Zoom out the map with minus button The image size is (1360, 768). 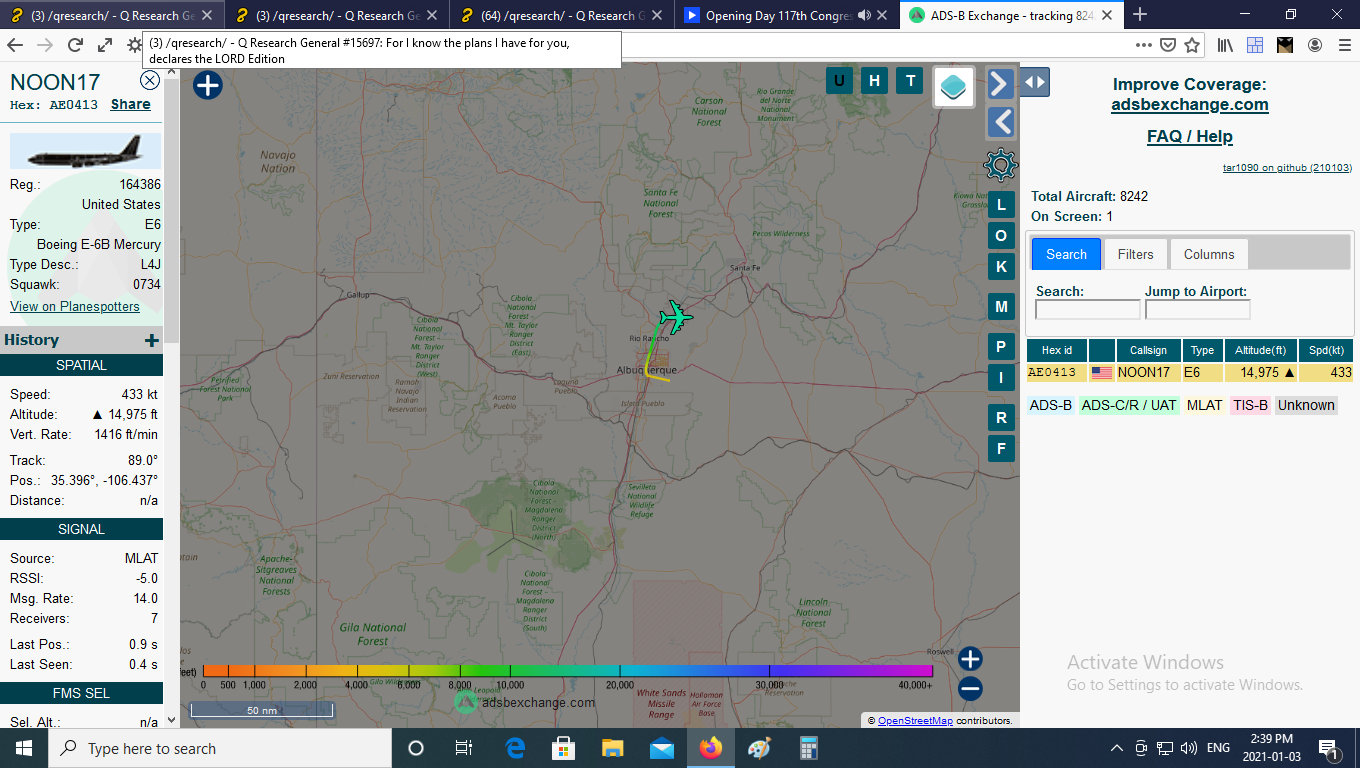point(970,688)
